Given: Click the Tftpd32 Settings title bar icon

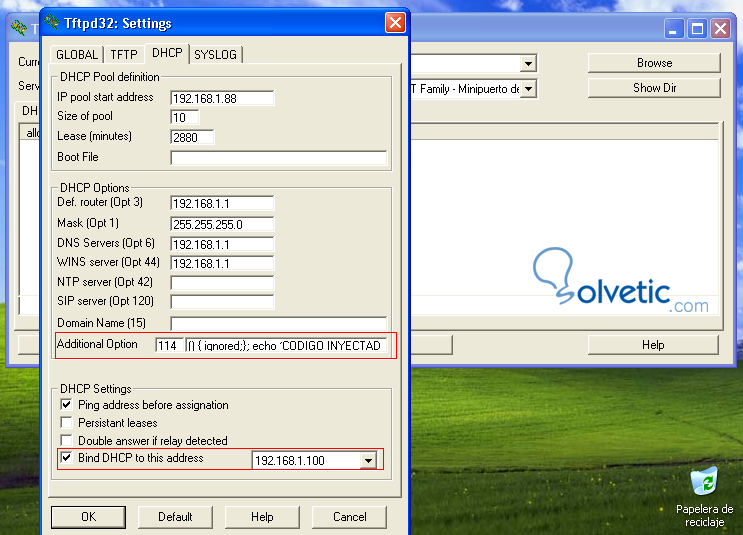Looking at the screenshot, I should [x=52, y=22].
